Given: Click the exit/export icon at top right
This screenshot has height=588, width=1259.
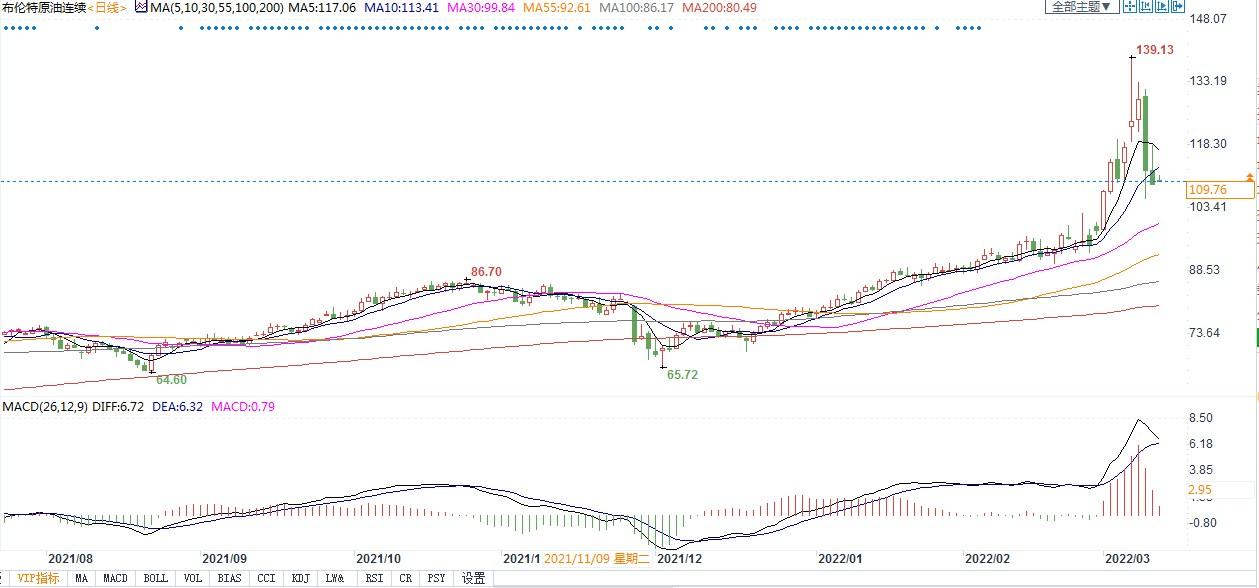Looking at the screenshot, I should 1178,6.
